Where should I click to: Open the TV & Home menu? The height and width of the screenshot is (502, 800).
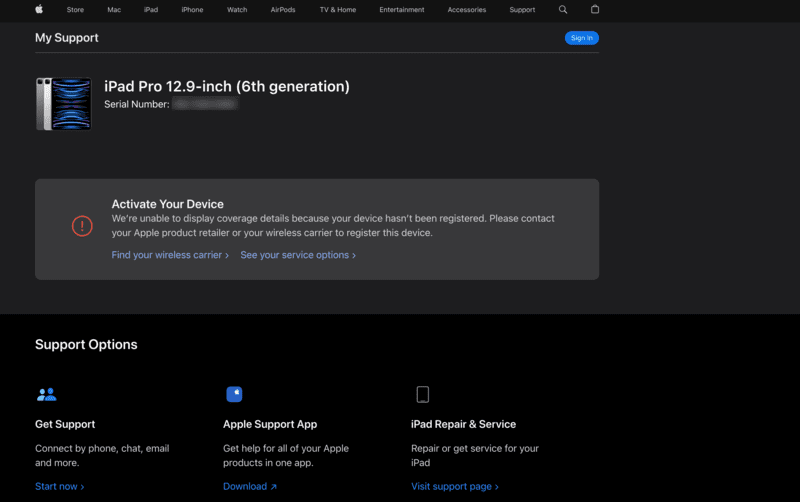(338, 10)
